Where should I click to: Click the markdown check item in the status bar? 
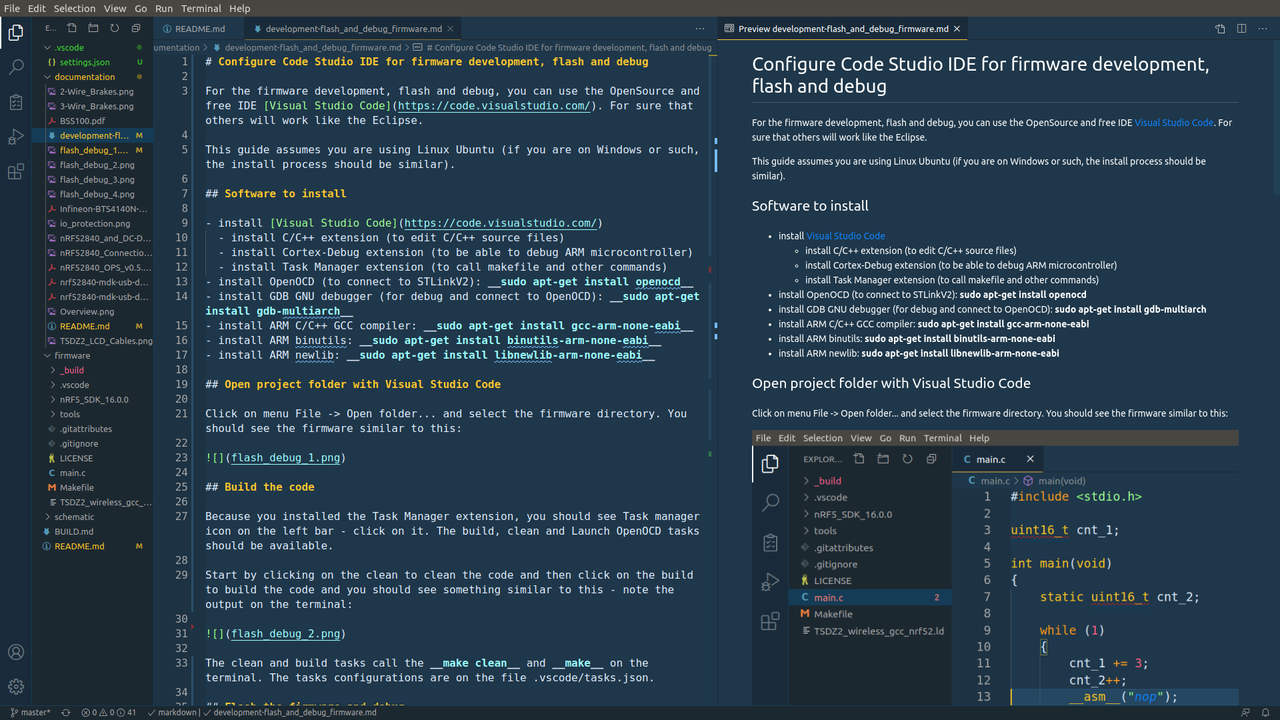173,712
